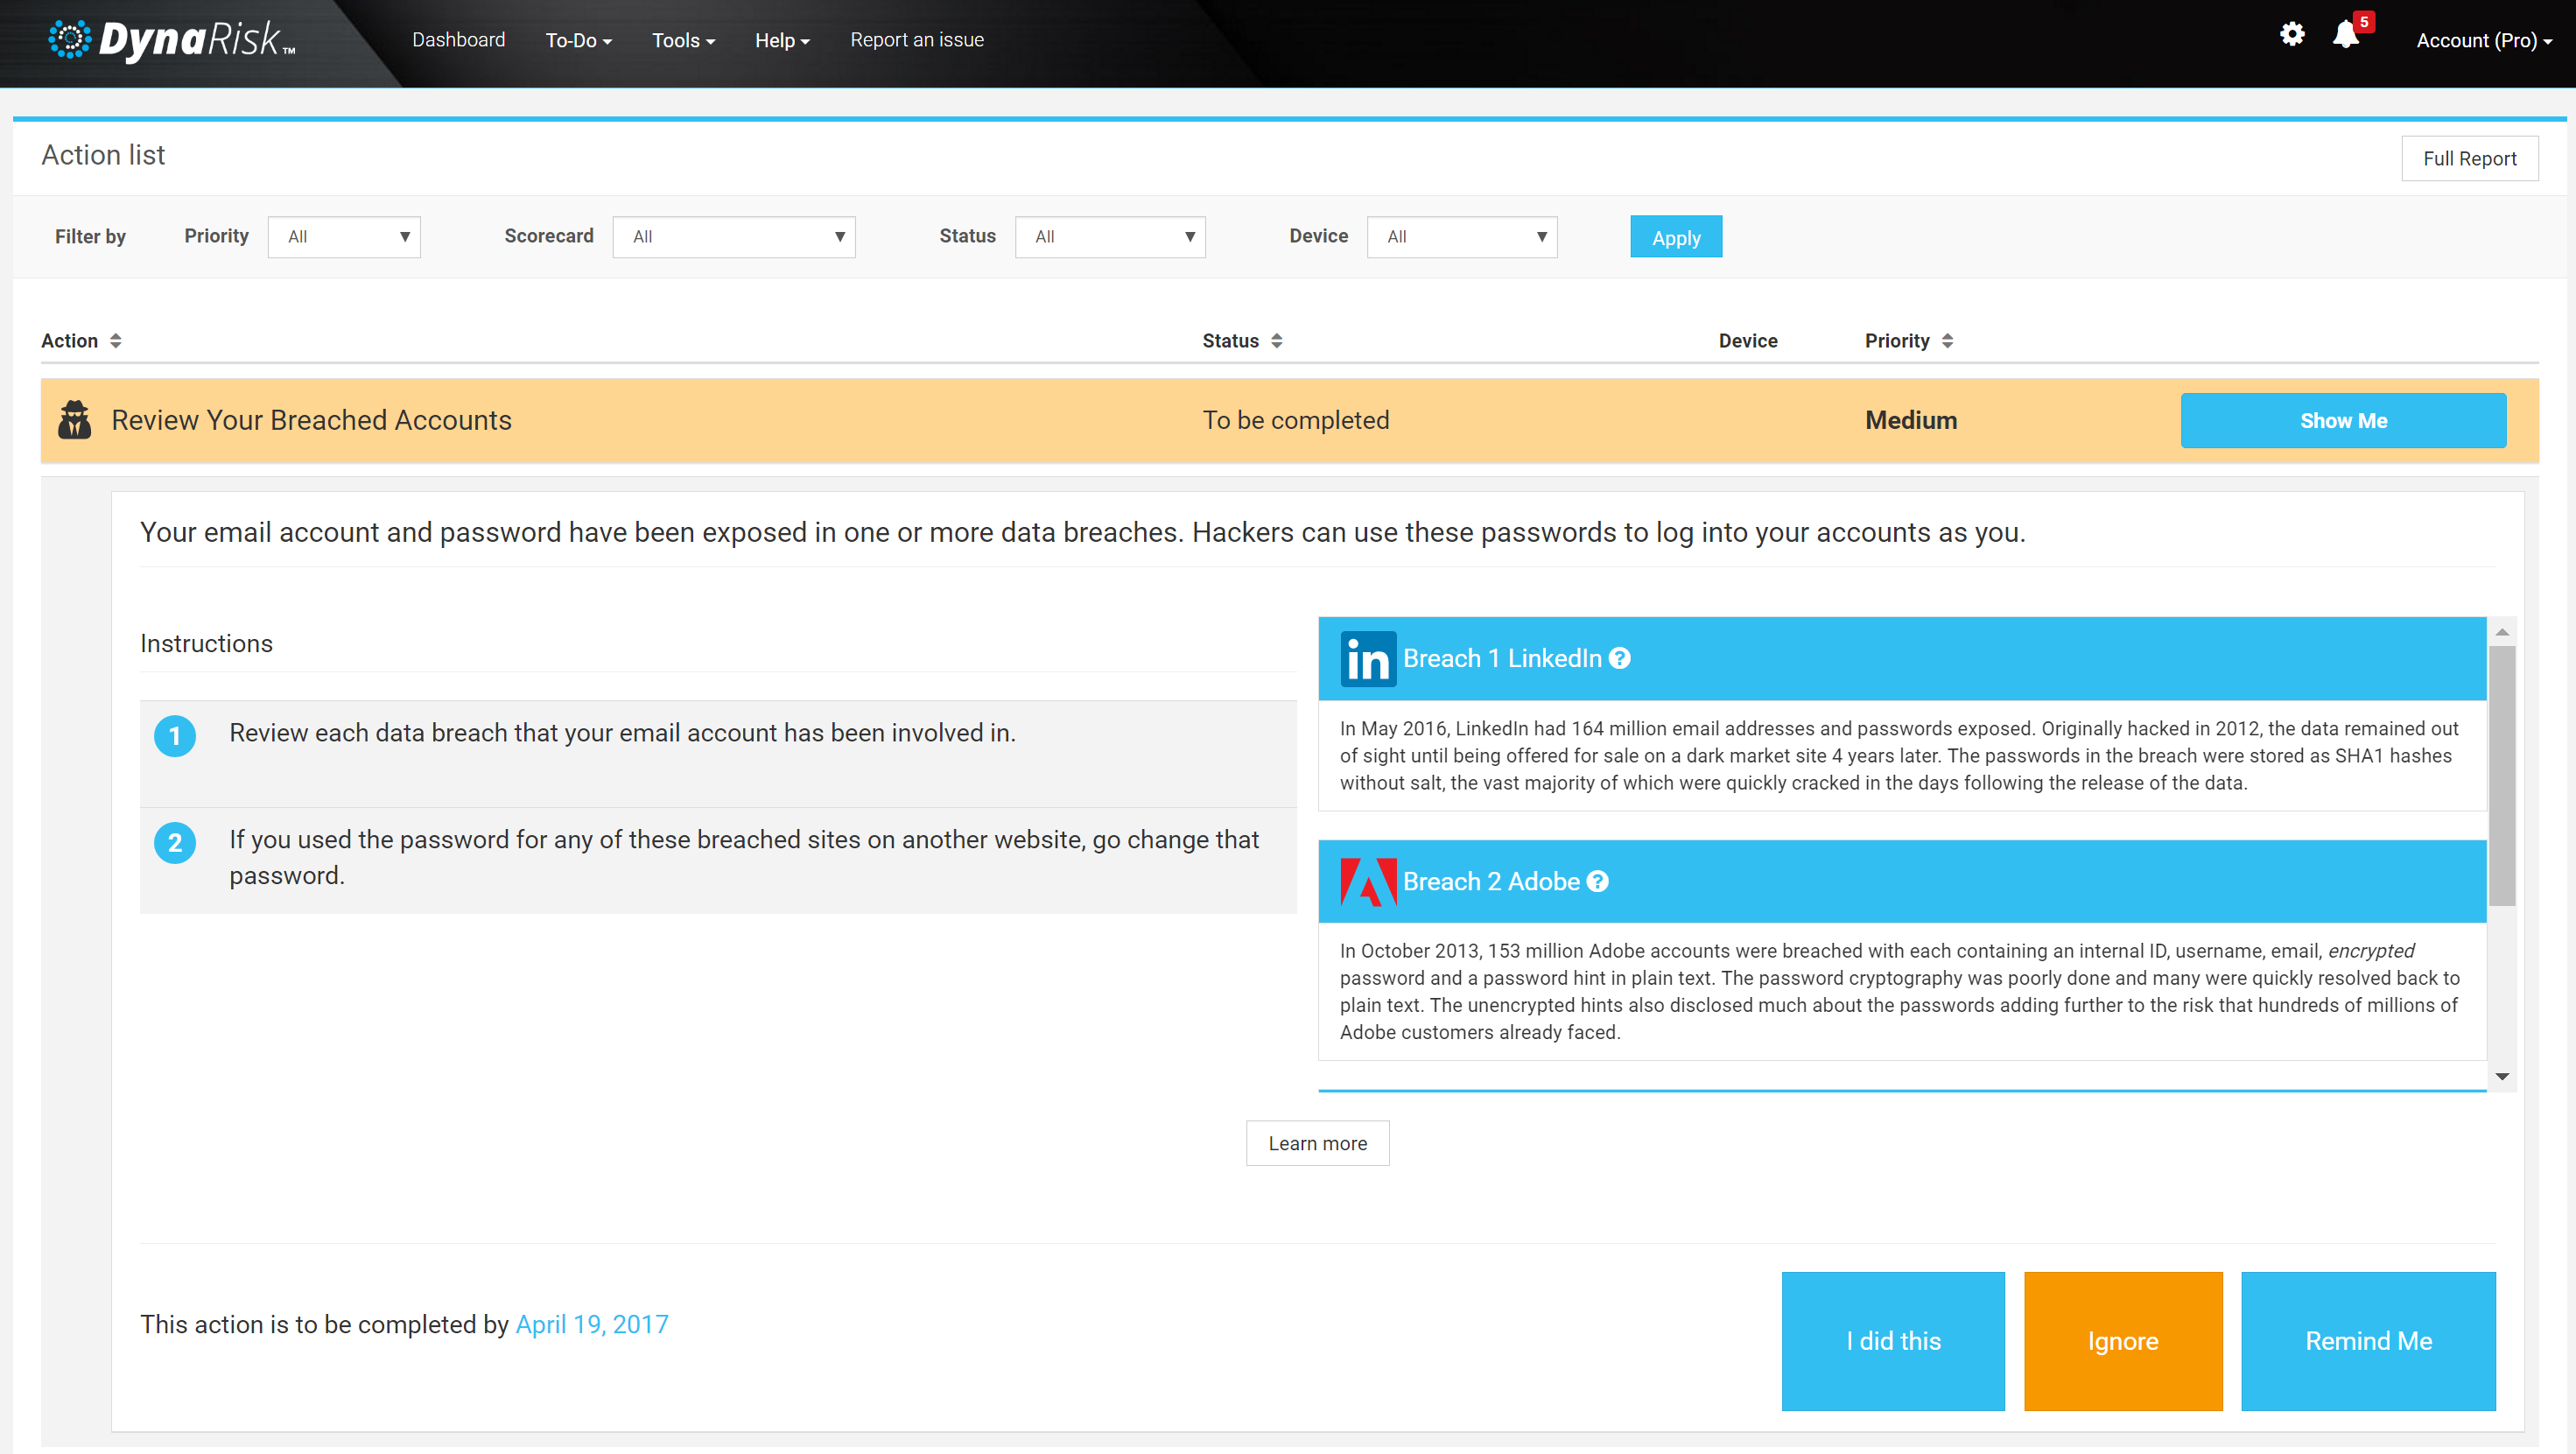Image resolution: width=2576 pixels, height=1454 pixels.
Task: Open the Tools menu
Action: point(683,41)
